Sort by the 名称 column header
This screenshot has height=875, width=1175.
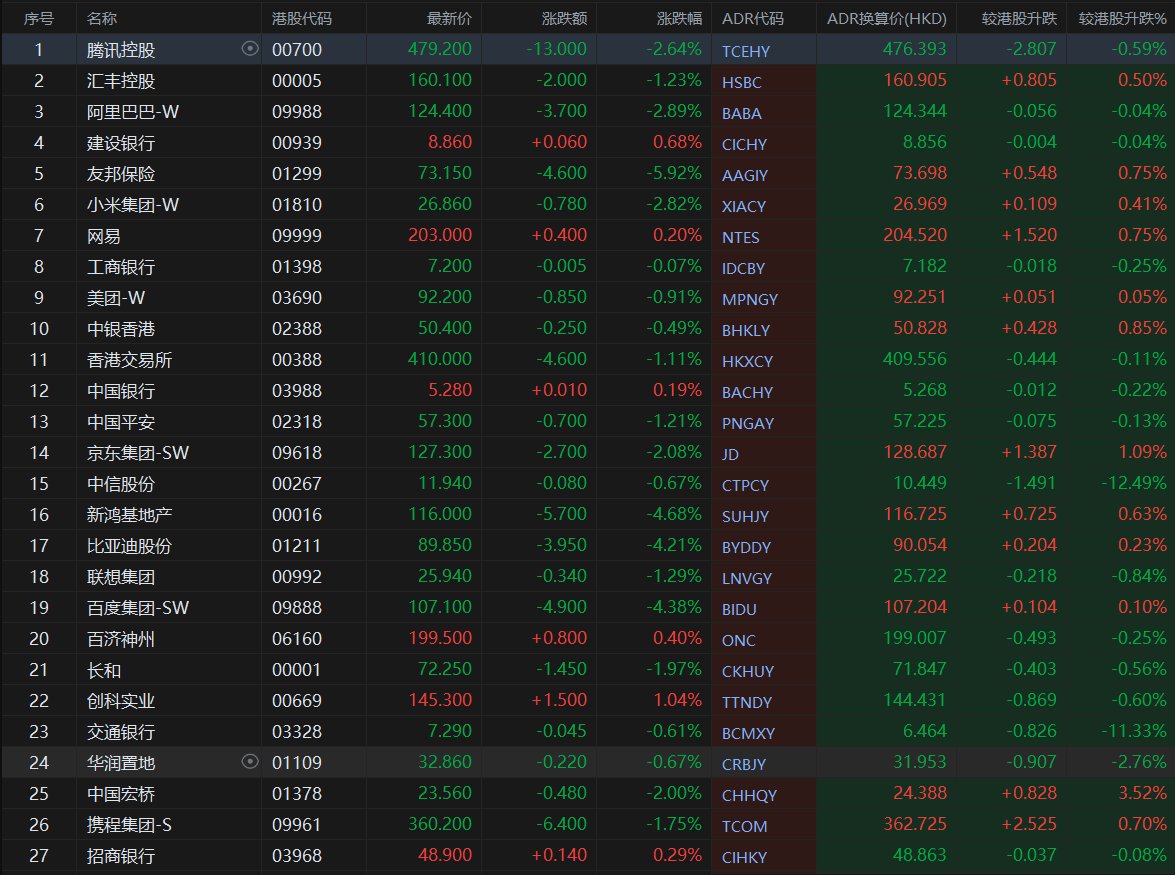click(x=102, y=19)
